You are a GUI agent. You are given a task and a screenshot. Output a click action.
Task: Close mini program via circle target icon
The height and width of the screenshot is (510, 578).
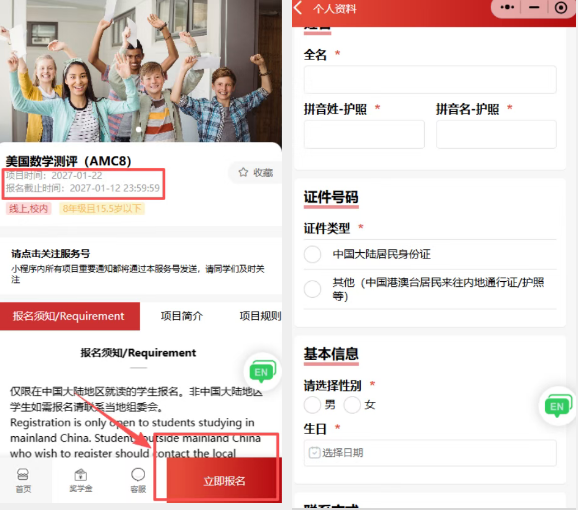(x=561, y=8)
